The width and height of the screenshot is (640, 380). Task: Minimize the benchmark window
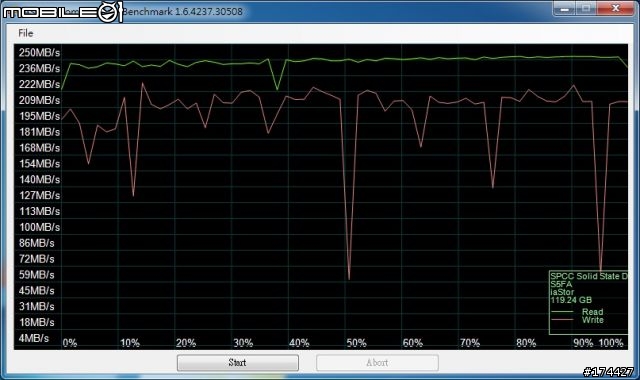coord(565,9)
